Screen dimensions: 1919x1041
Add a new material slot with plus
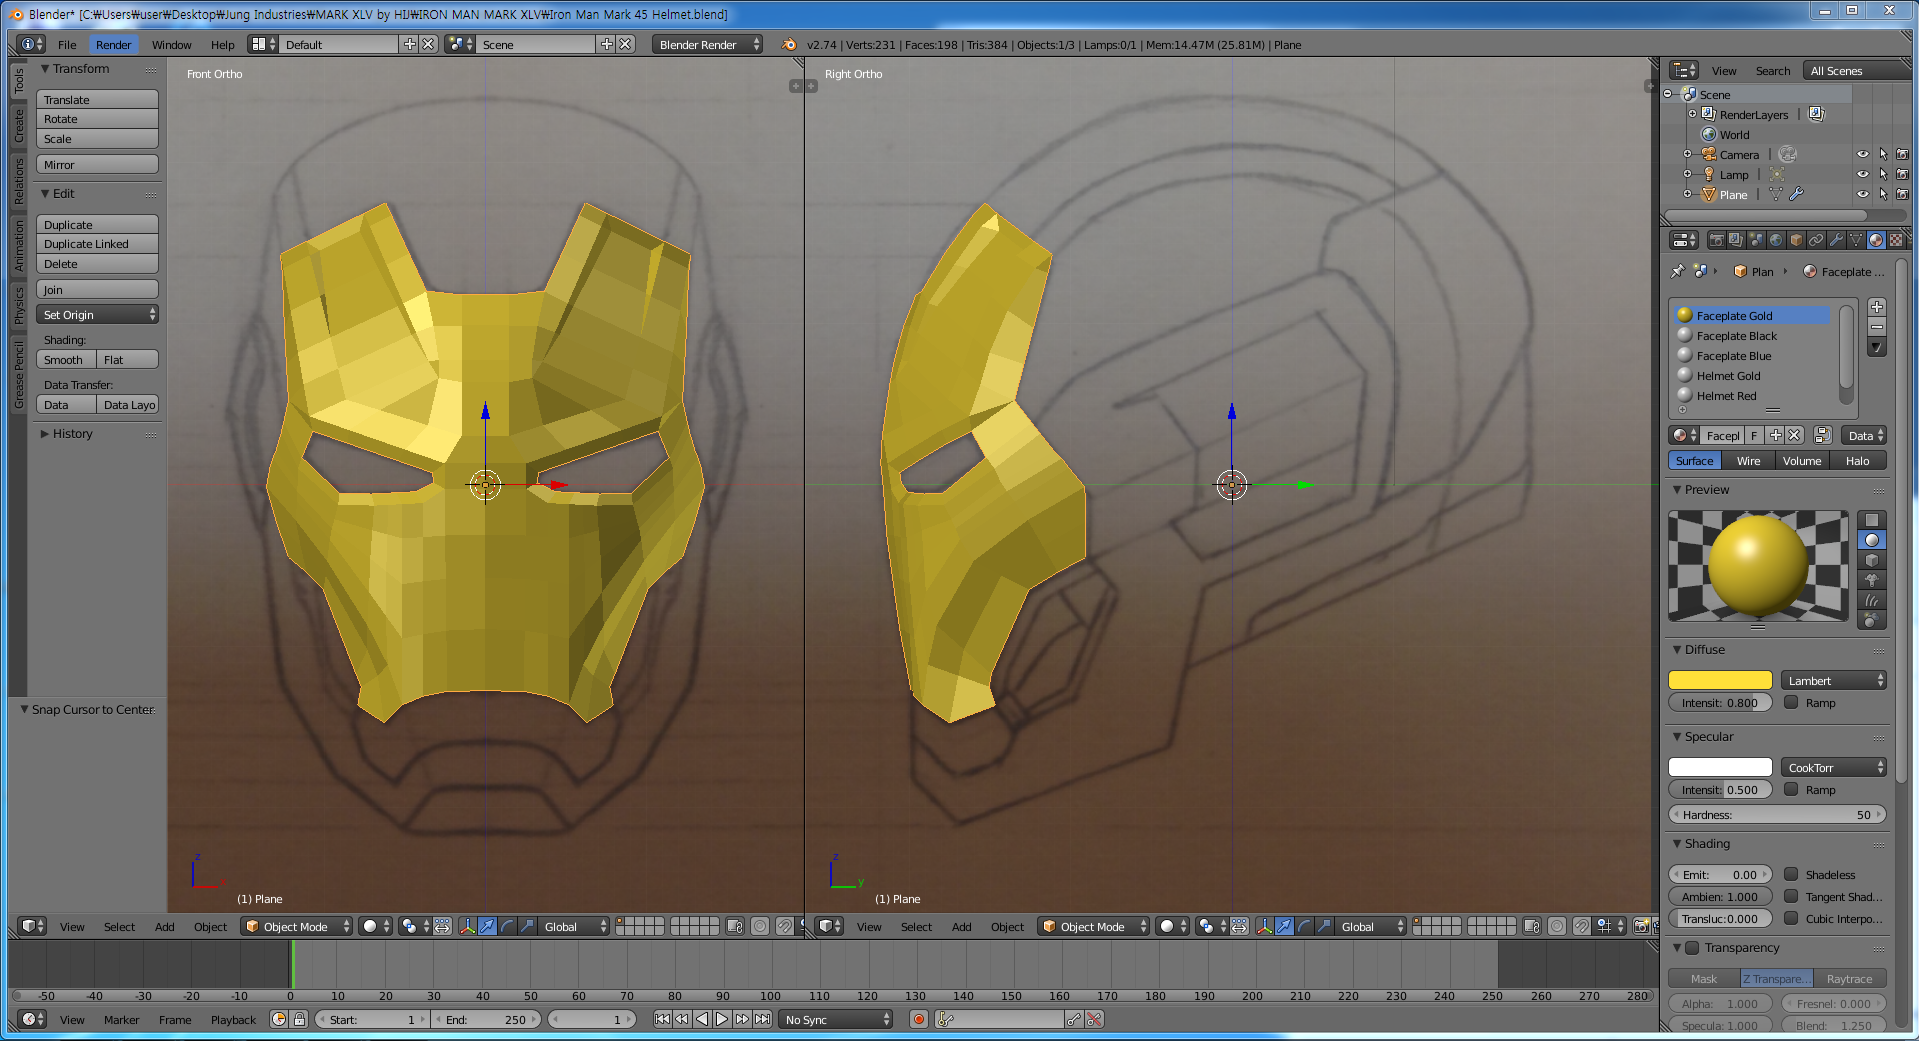(x=1877, y=307)
